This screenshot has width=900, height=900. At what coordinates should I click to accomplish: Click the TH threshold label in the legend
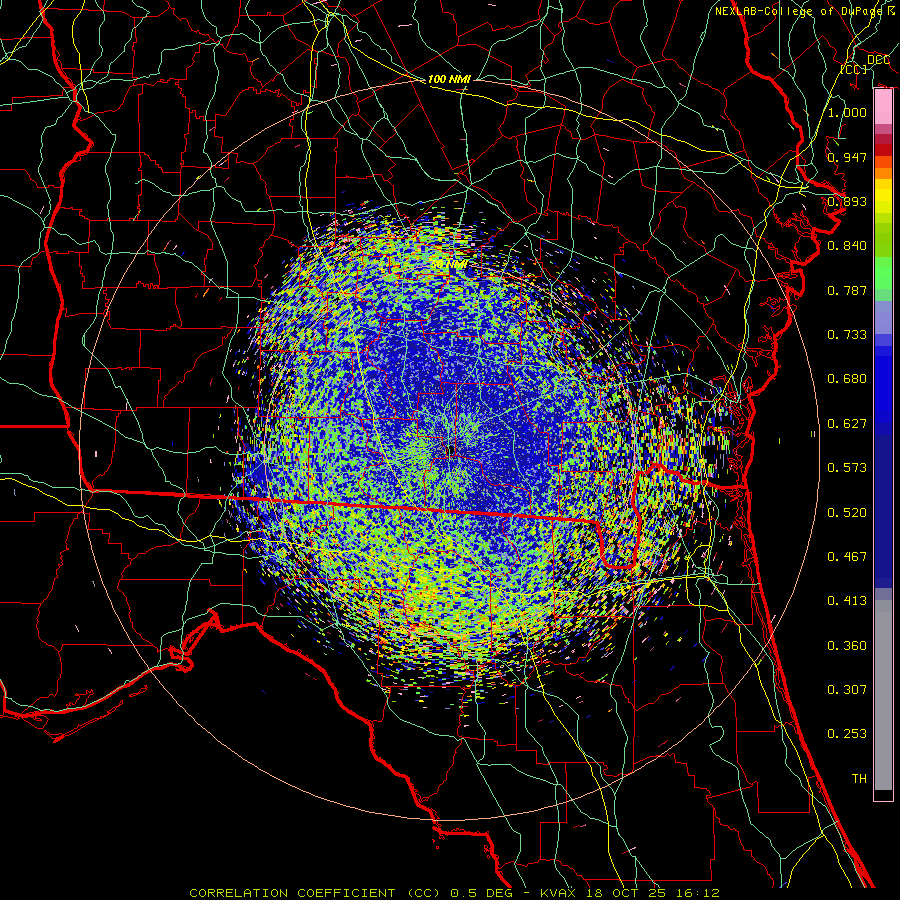pos(859,779)
